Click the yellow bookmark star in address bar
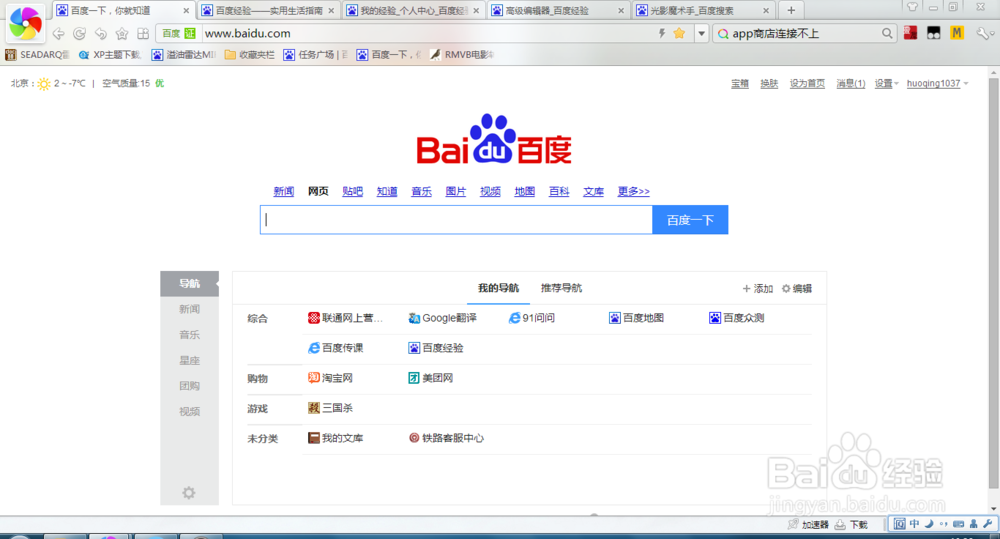 pos(679,33)
